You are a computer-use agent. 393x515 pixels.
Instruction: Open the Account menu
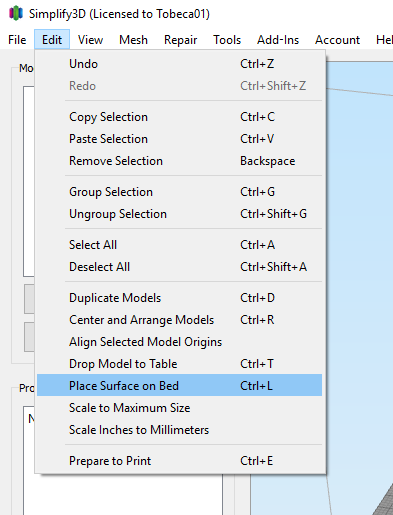pos(337,40)
